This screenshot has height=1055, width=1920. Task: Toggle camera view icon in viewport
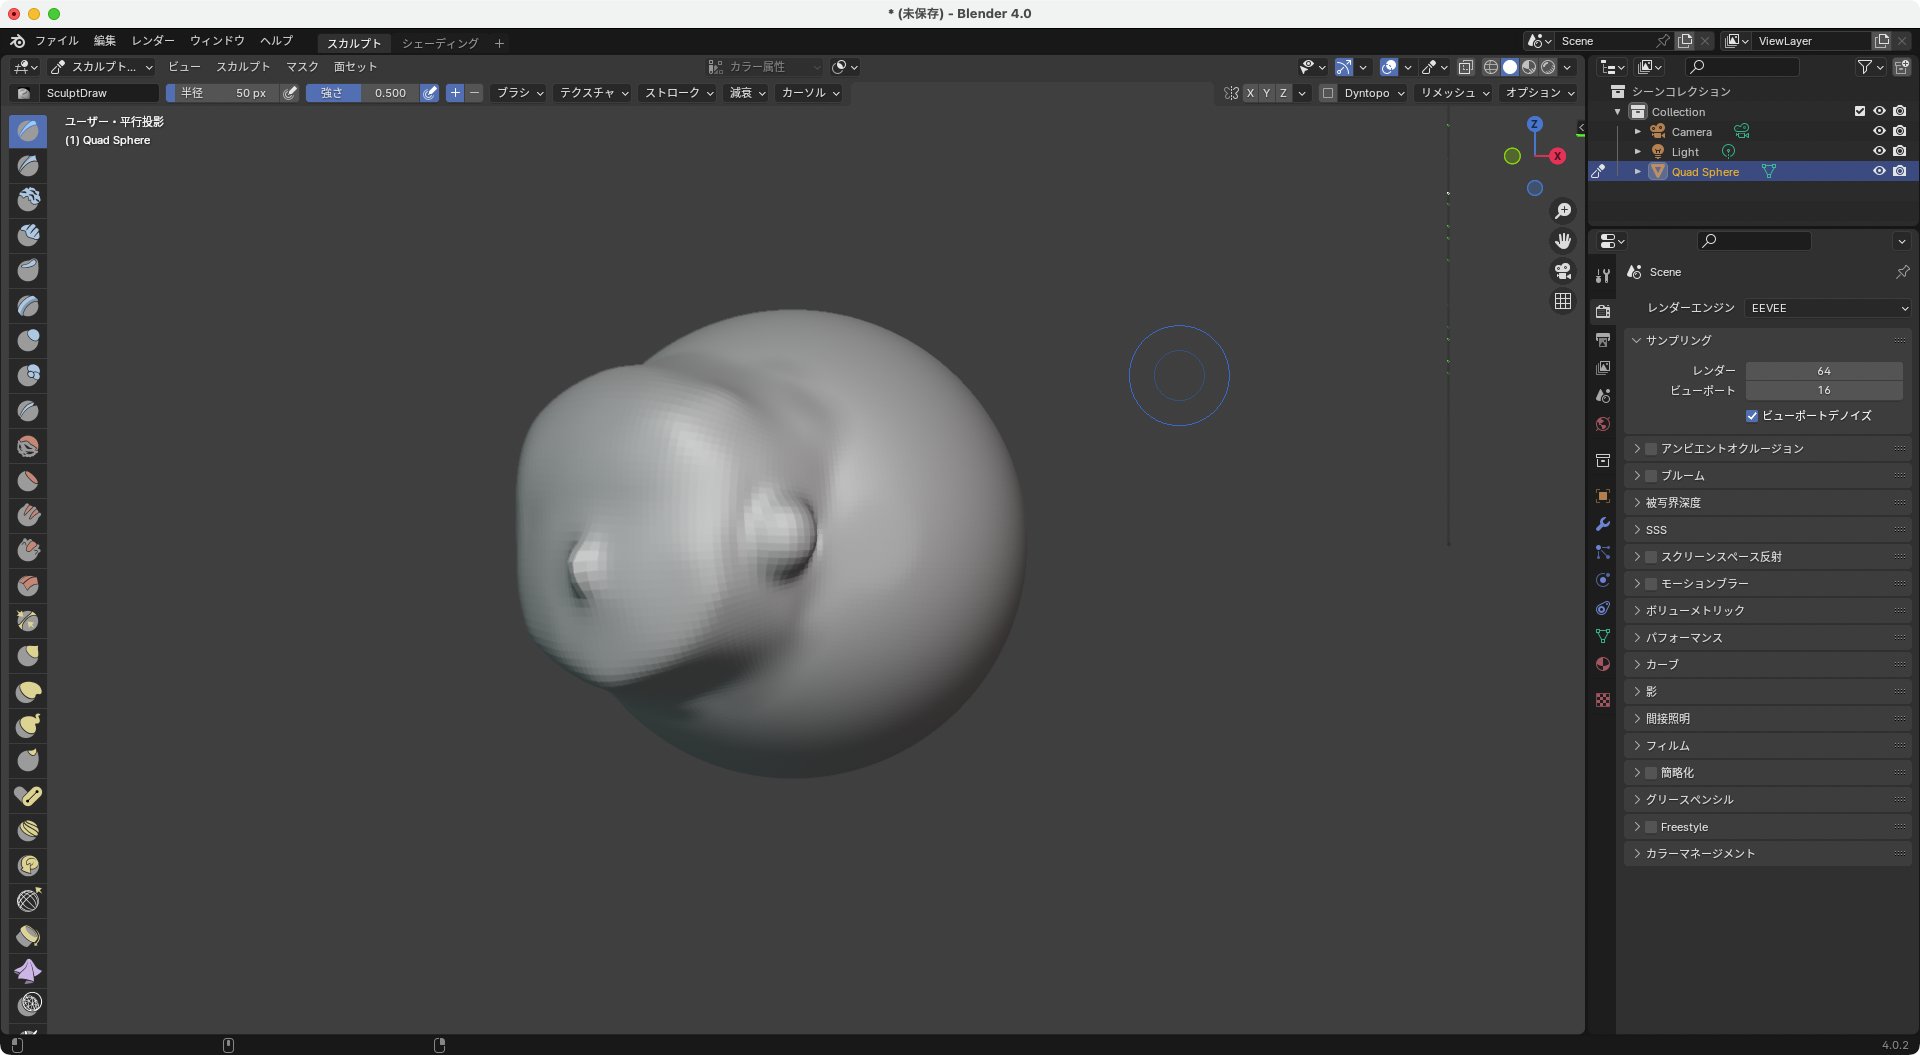coord(1562,271)
